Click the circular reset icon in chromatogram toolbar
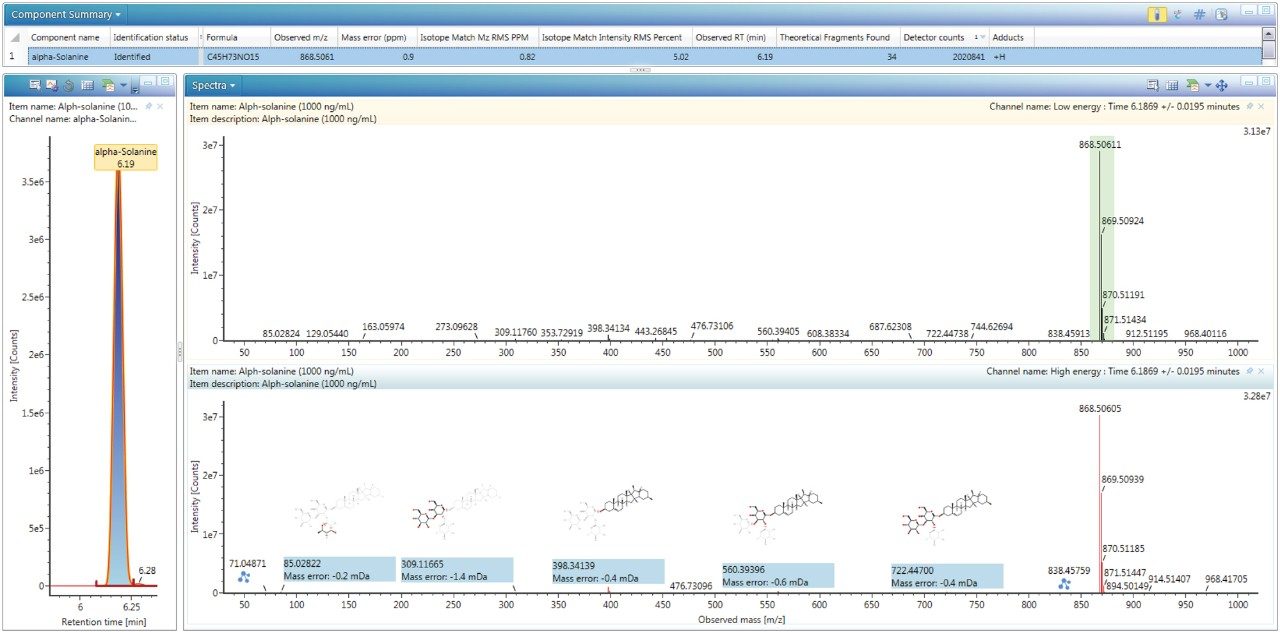This screenshot has width=1280, height=632. tap(69, 86)
